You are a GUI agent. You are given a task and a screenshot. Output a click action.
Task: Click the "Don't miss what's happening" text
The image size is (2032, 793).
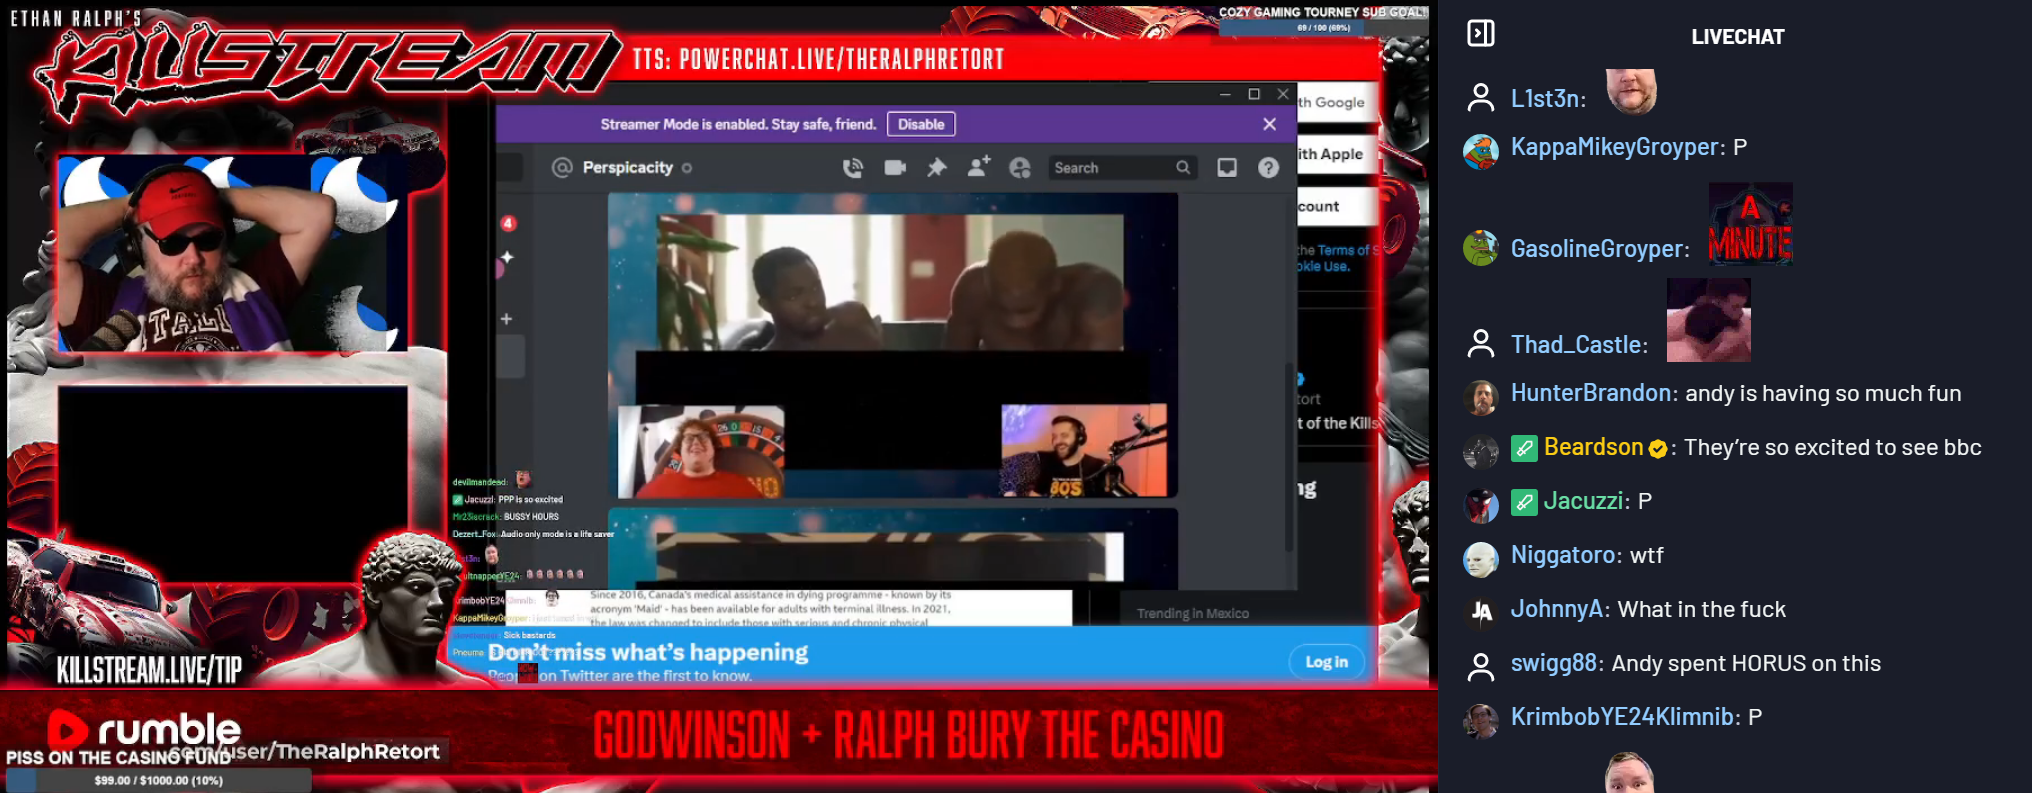pos(648,653)
